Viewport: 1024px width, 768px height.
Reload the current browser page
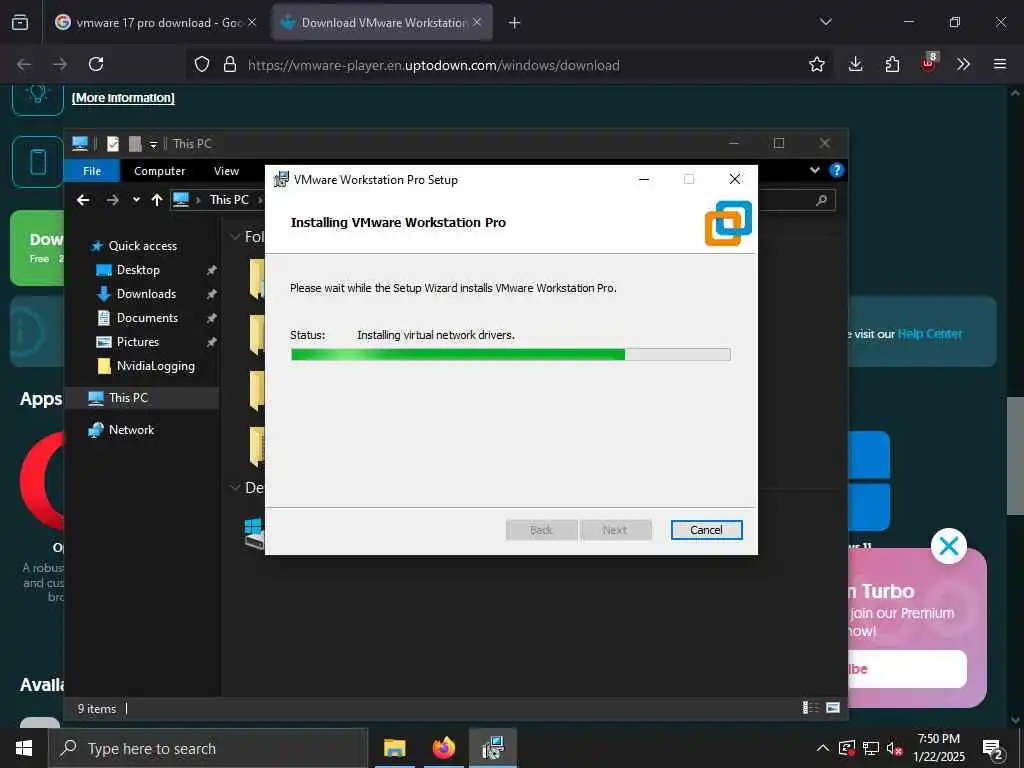pos(96,64)
